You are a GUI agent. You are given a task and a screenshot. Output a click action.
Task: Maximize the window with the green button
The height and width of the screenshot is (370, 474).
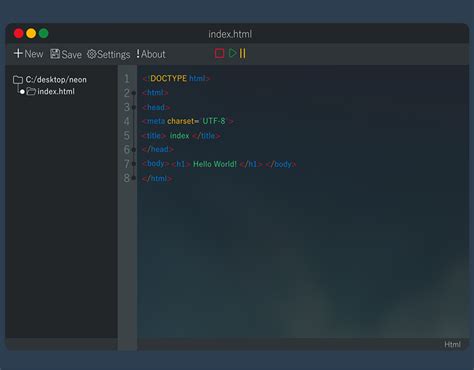coord(44,33)
